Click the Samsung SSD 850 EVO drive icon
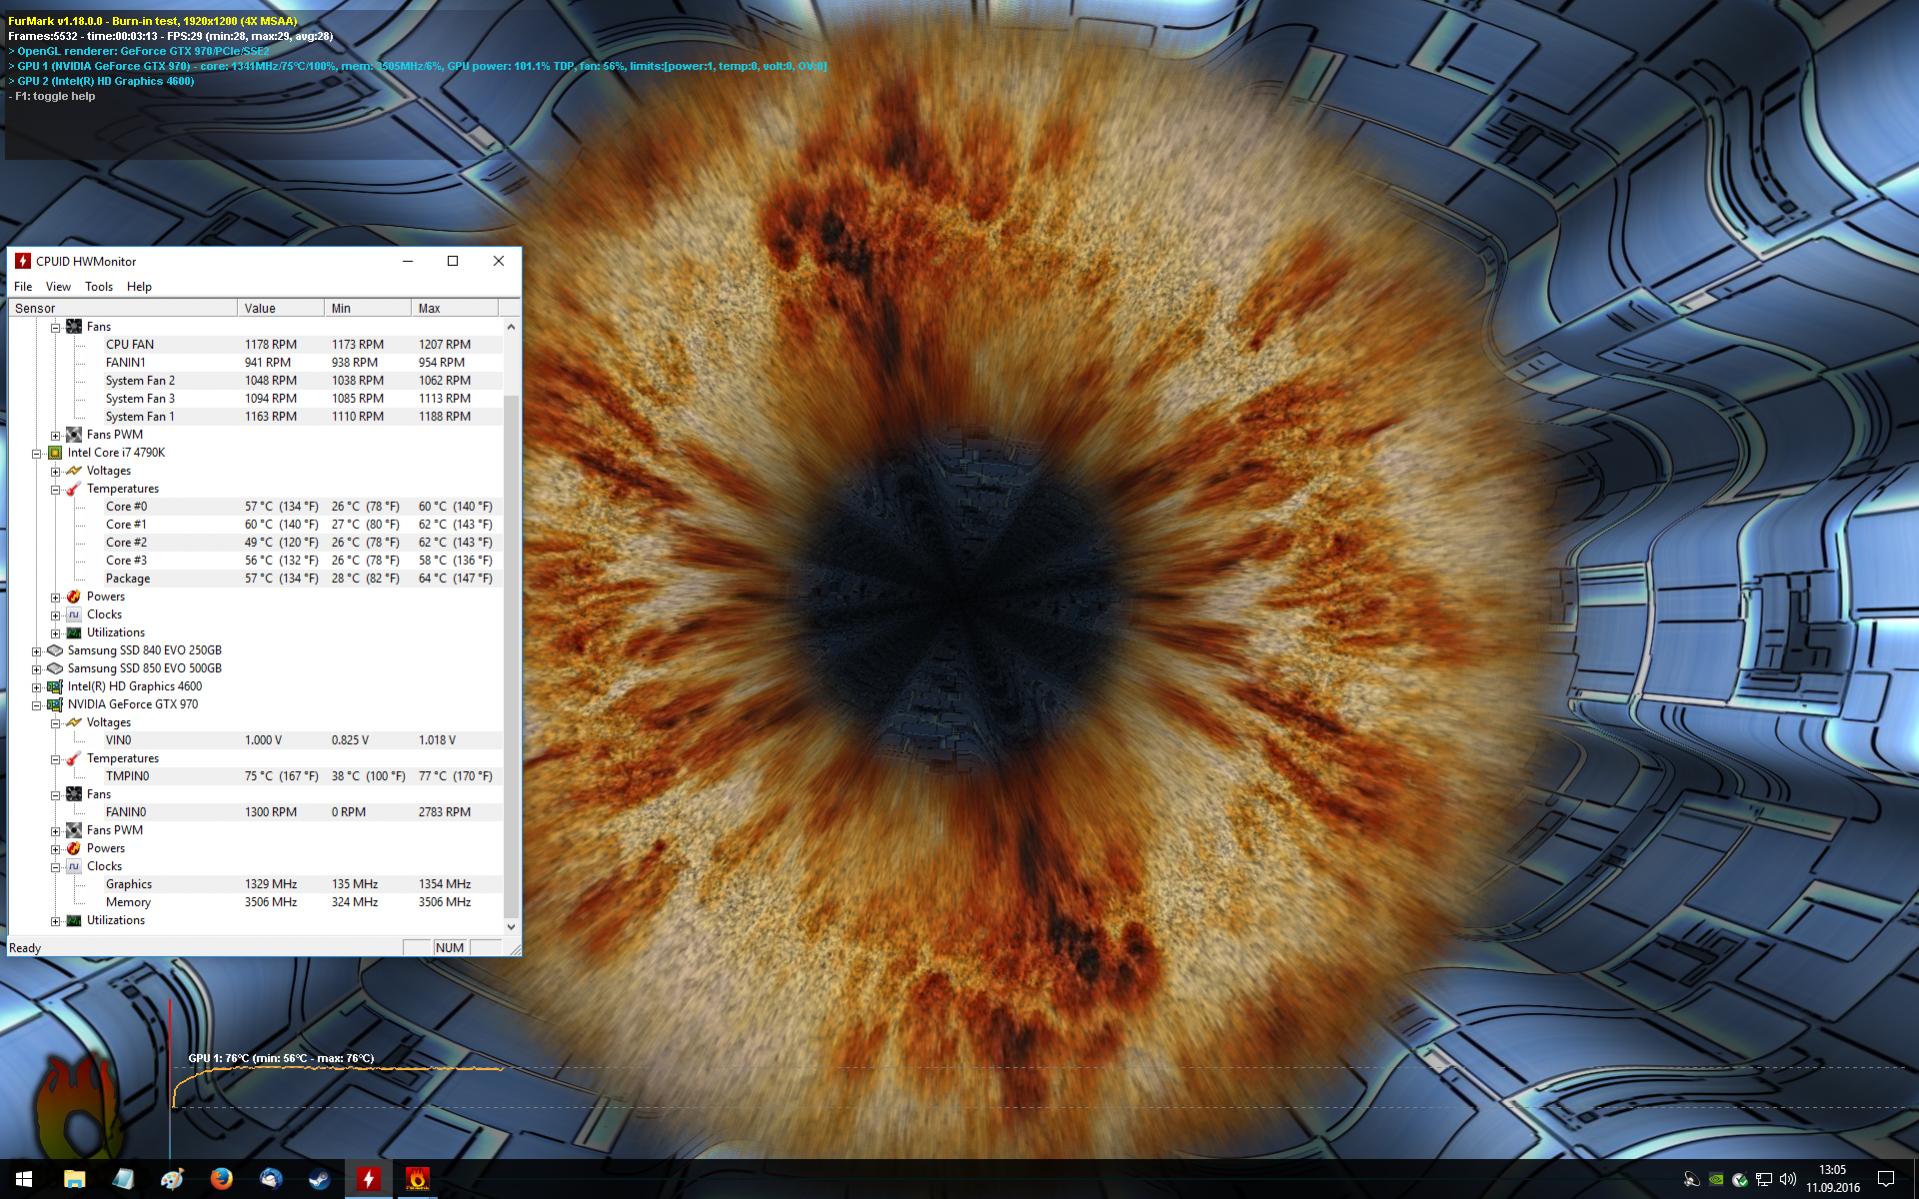The image size is (1919, 1199). [x=55, y=669]
